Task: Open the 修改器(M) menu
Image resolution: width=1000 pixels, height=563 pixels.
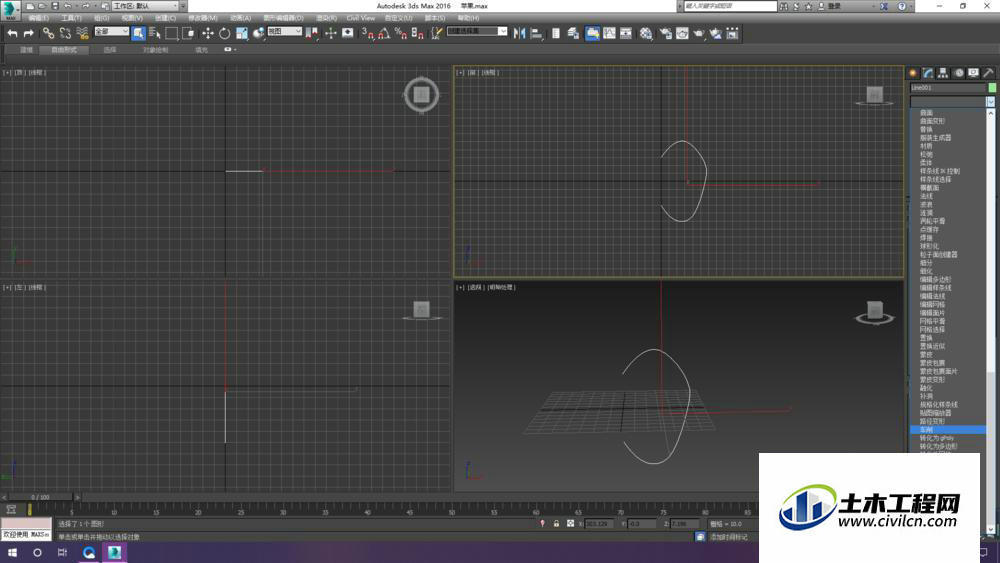Action: 203,18
